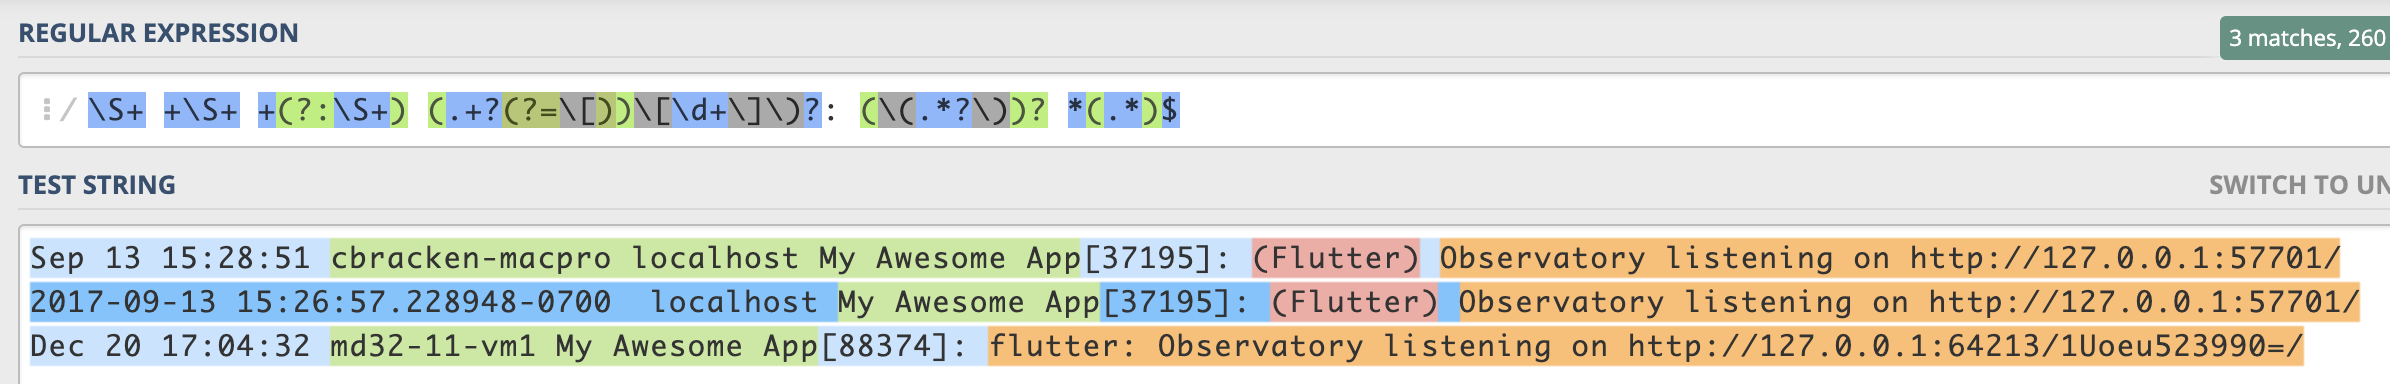
Task: Click the dollar sign anchor at the regex end
Action: tap(1170, 110)
